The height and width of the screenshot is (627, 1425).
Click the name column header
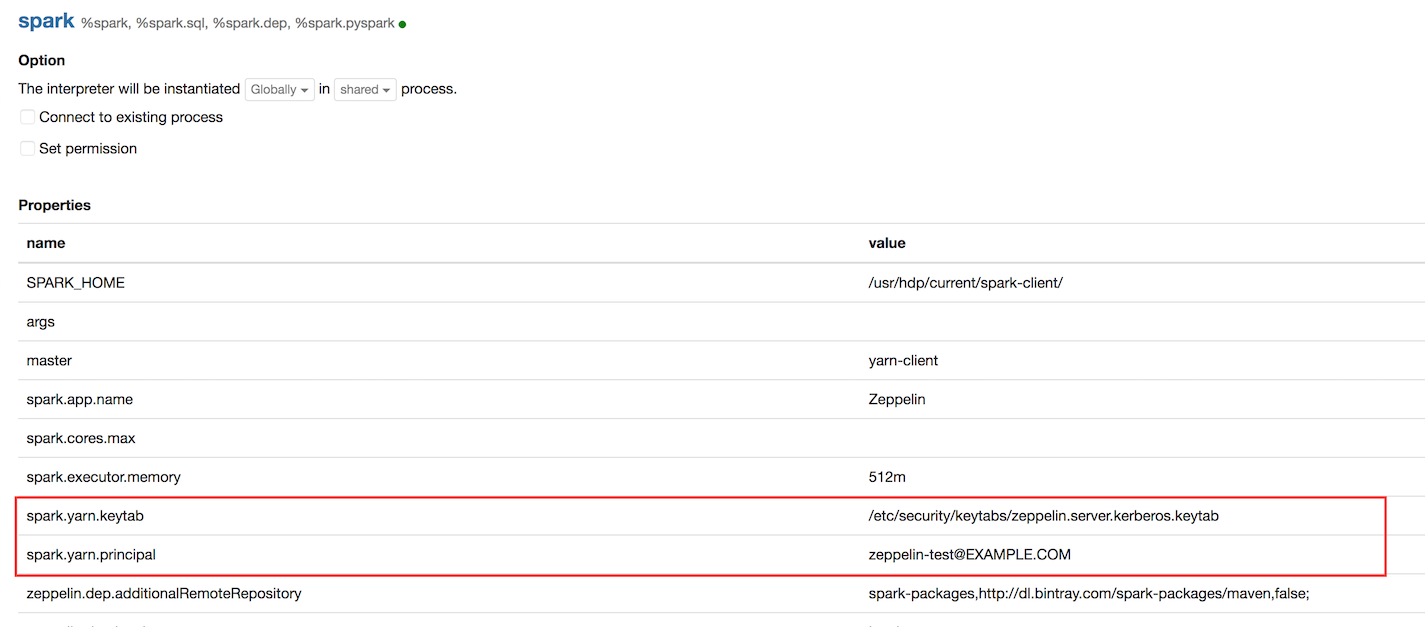click(46, 243)
